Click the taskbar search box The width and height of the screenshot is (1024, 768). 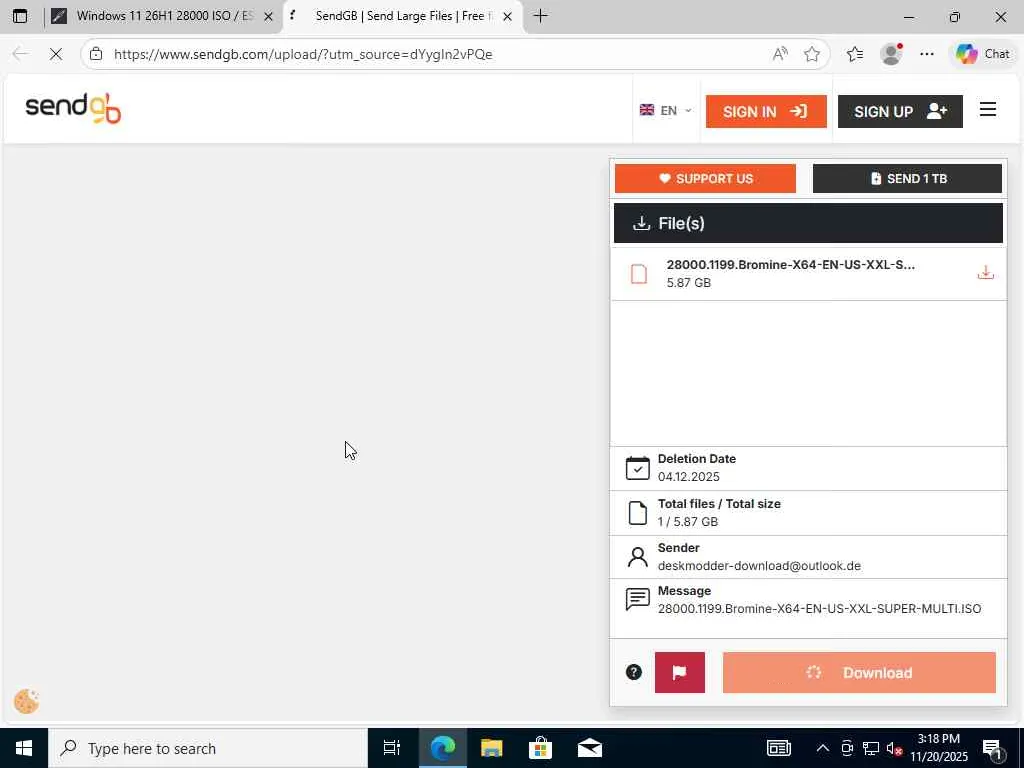click(x=208, y=748)
